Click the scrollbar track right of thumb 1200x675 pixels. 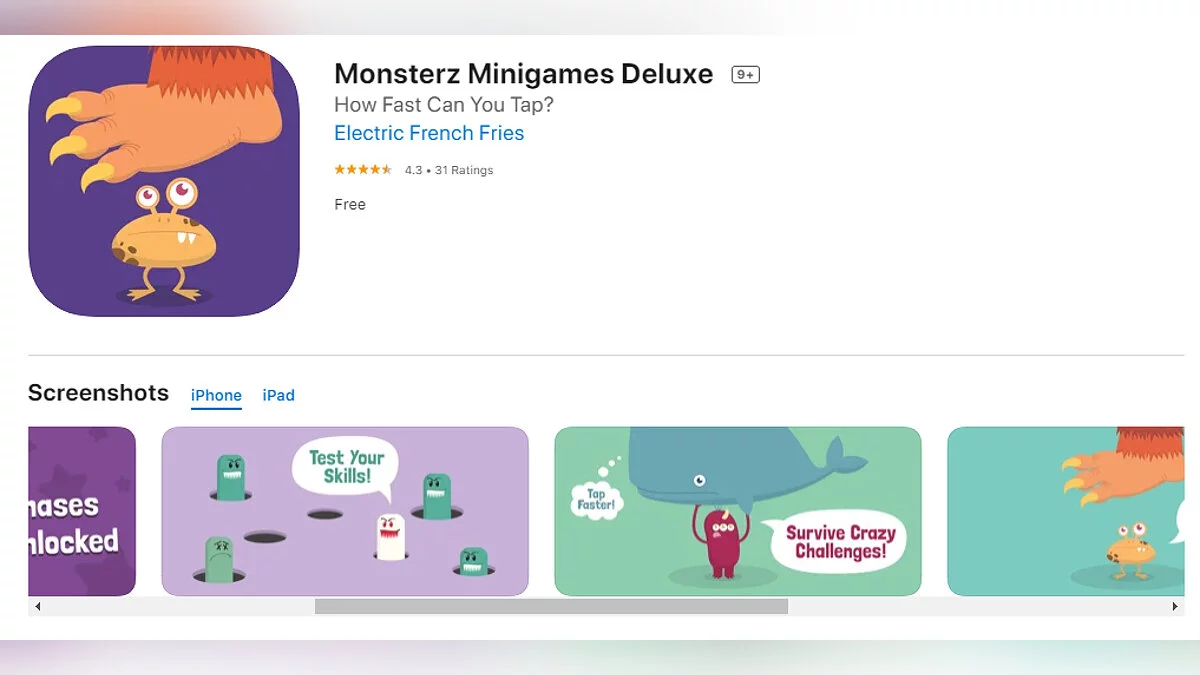pos(976,606)
